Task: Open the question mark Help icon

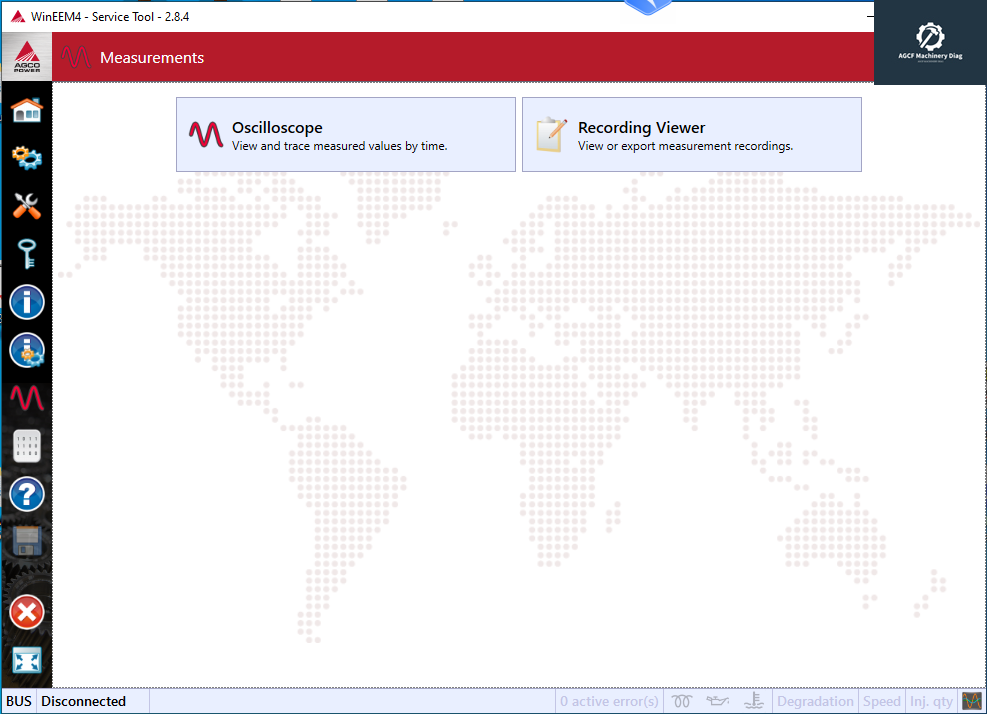Action: click(x=27, y=494)
